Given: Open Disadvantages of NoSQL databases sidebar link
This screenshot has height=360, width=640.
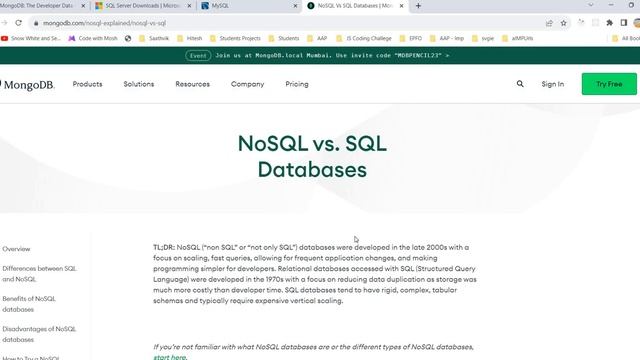Looking at the screenshot, I should pyautogui.click(x=39, y=334).
